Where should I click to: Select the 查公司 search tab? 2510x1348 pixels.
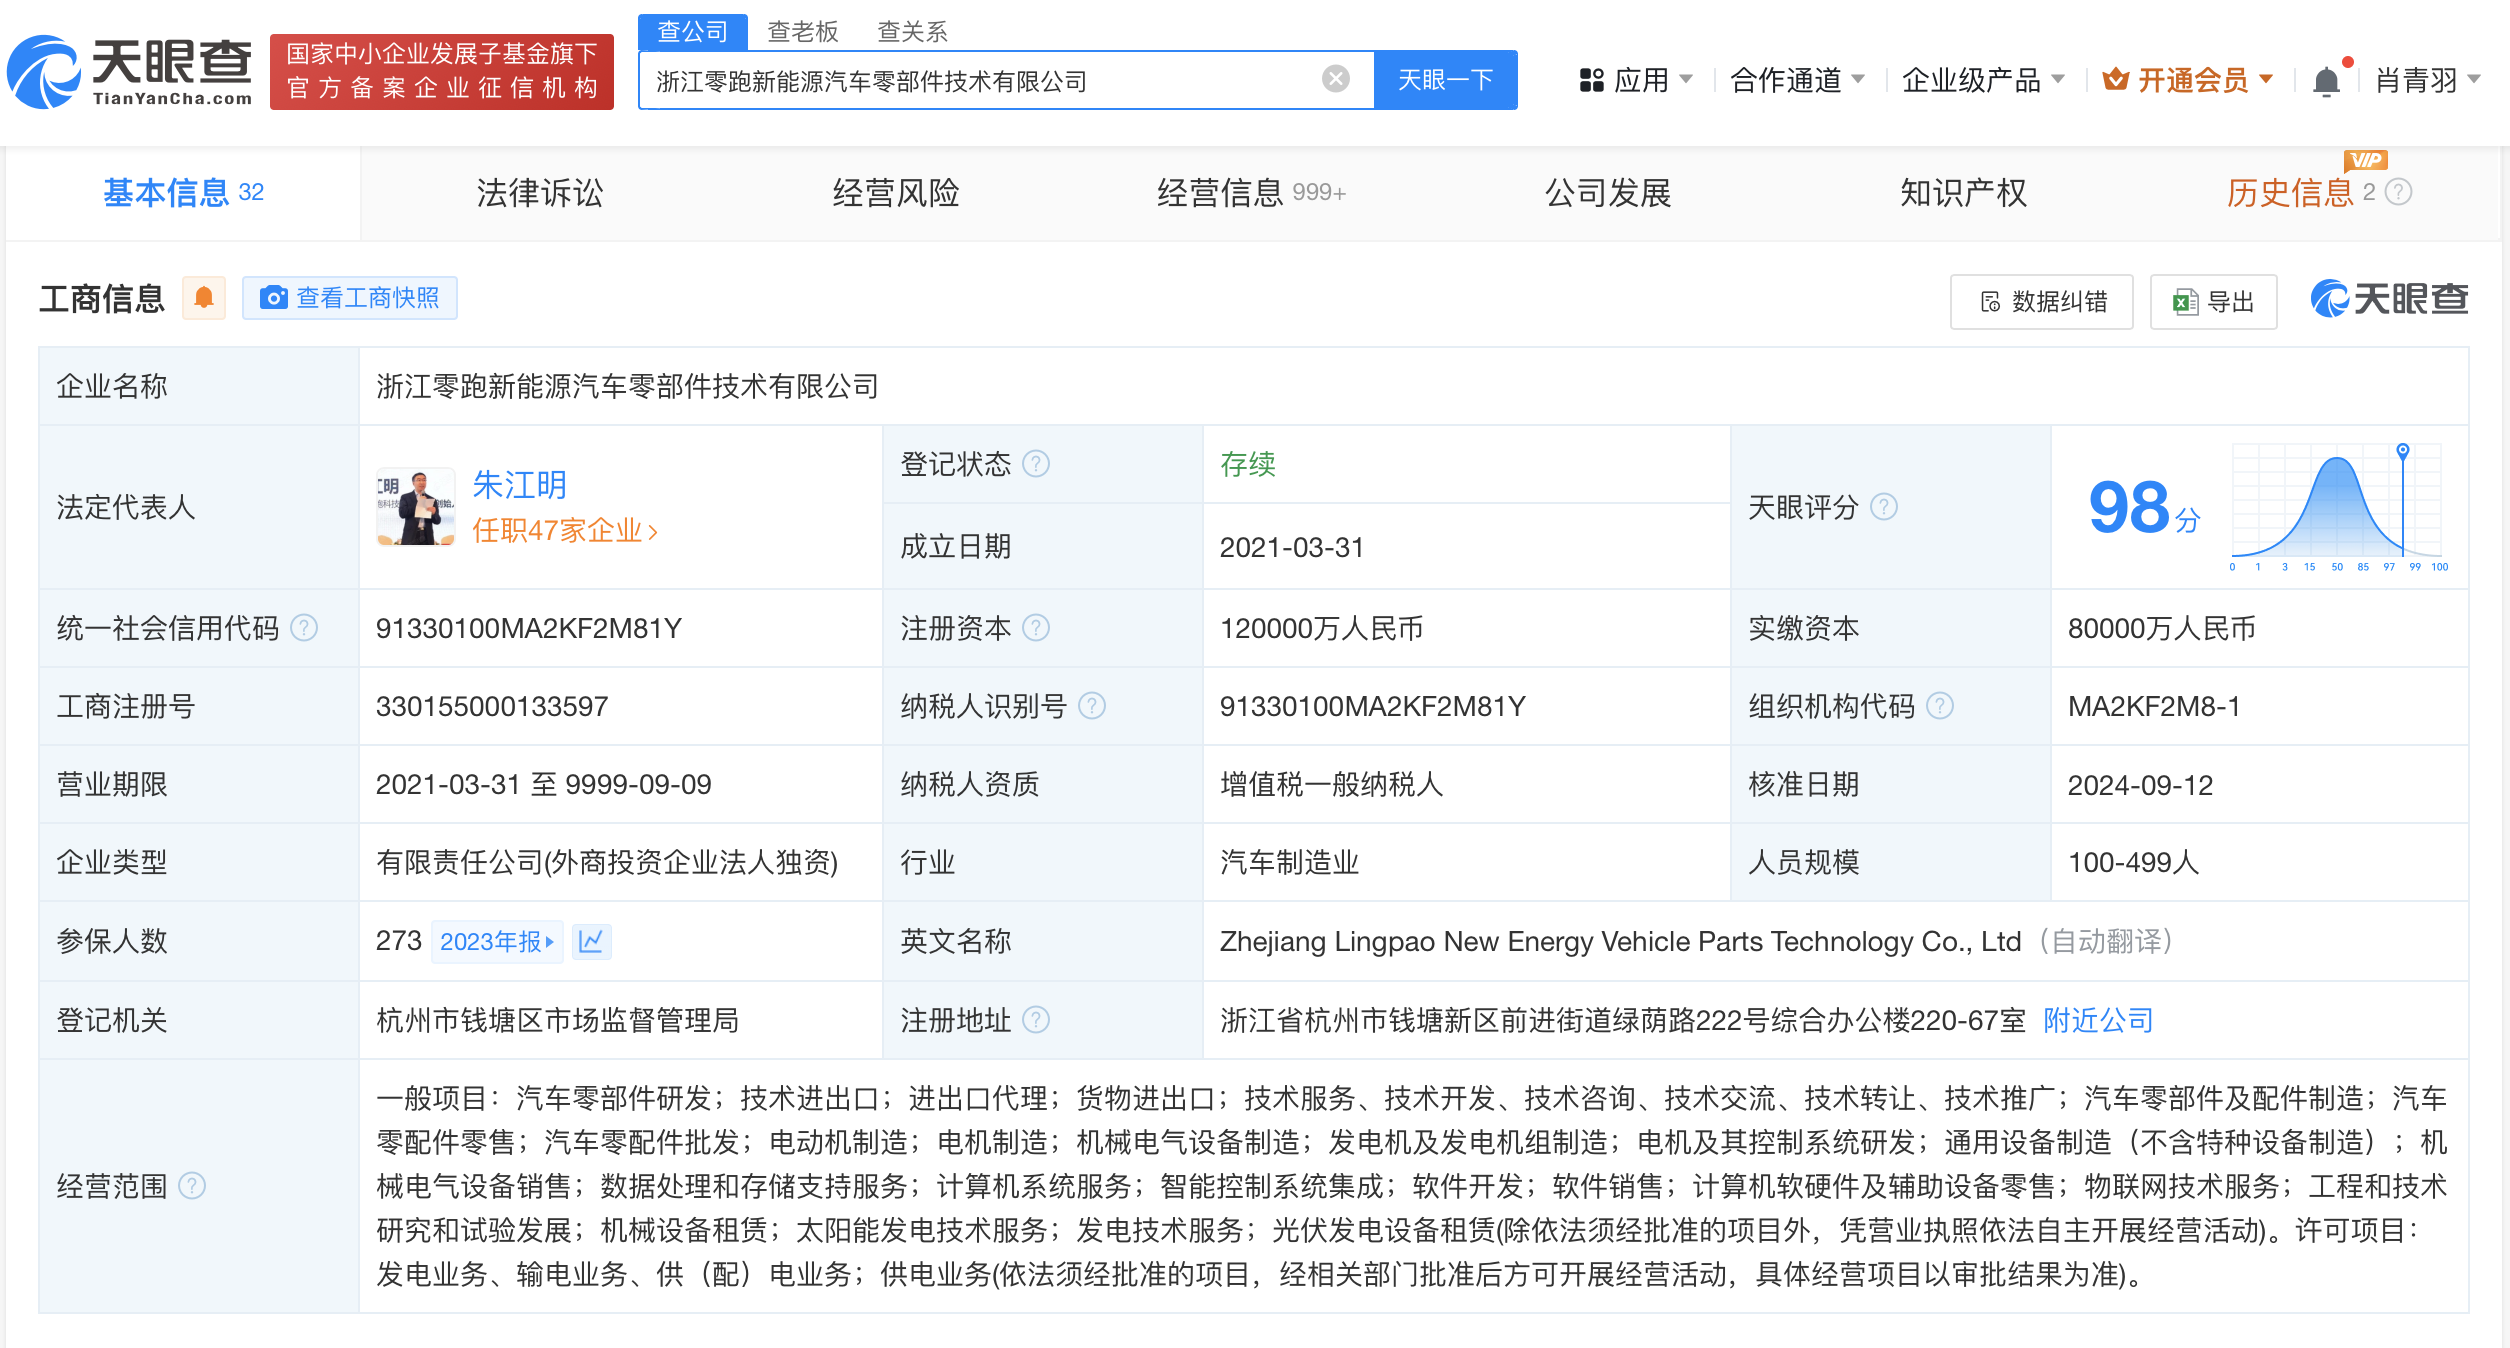tap(692, 32)
